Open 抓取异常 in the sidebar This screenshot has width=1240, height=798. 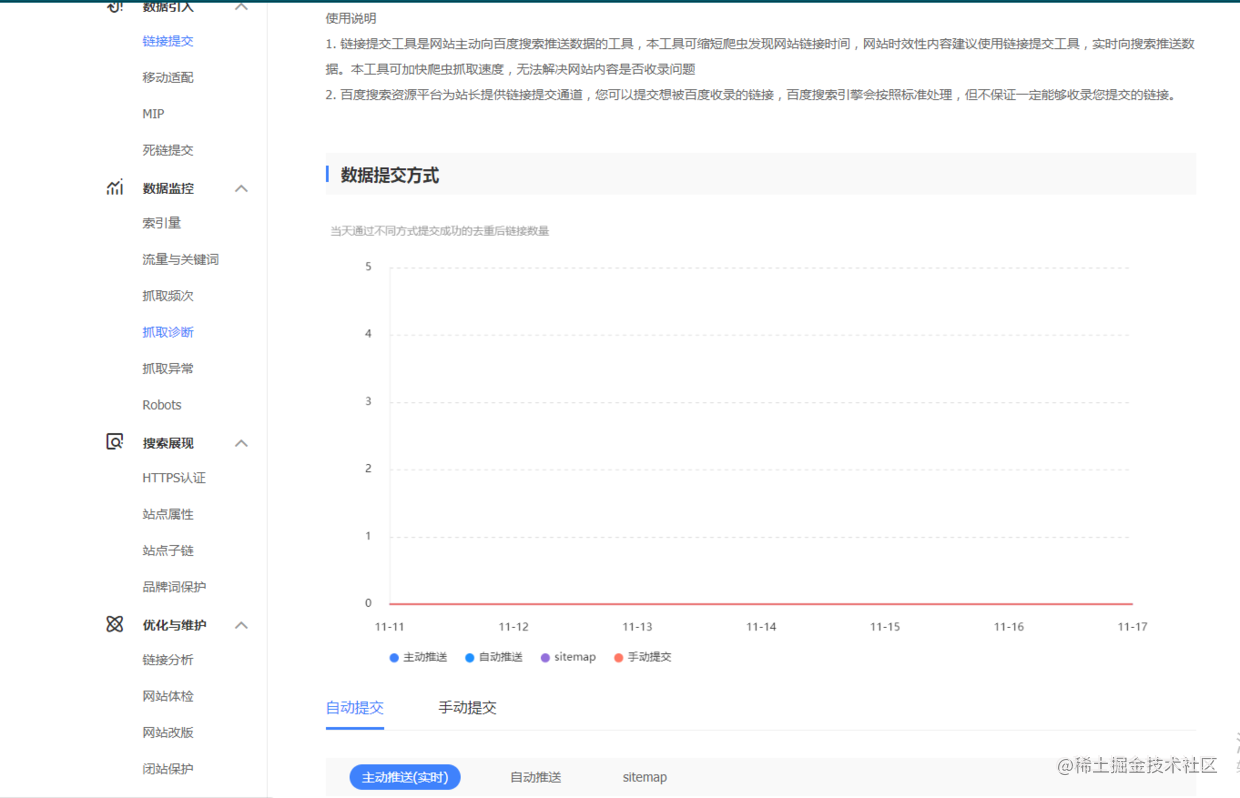[x=168, y=368]
